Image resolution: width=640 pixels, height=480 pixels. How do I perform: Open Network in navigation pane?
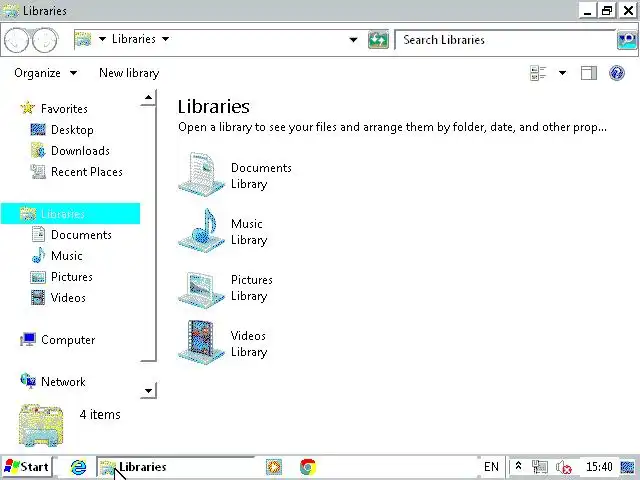tap(53, 382)
